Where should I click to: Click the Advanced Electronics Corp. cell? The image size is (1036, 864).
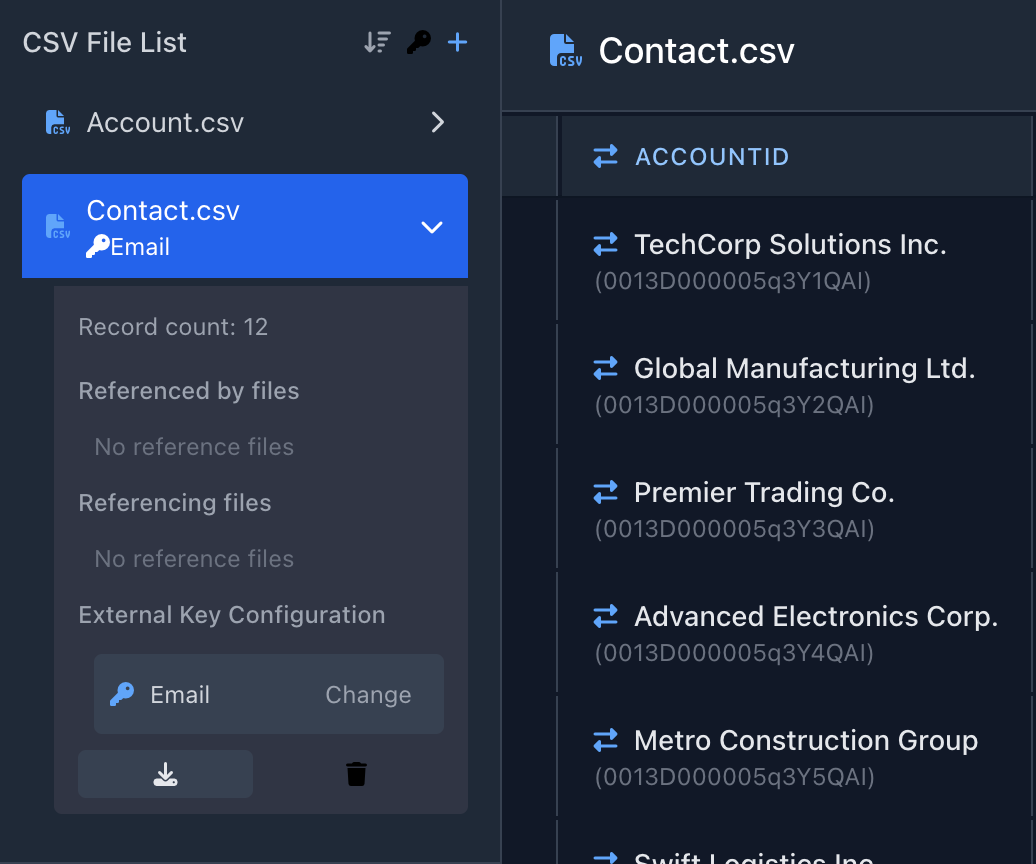pyautogui.click(x=815, y=617)
